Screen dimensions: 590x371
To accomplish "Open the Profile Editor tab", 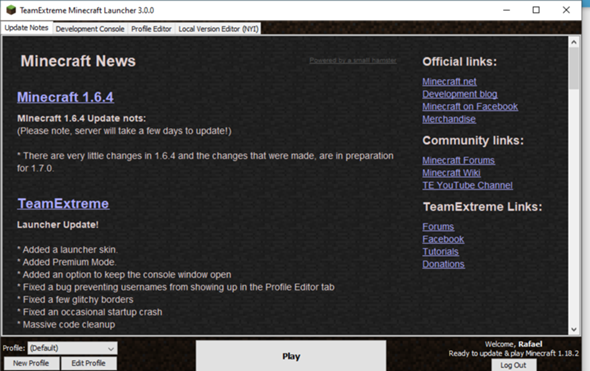I will [x=151, y=29].
